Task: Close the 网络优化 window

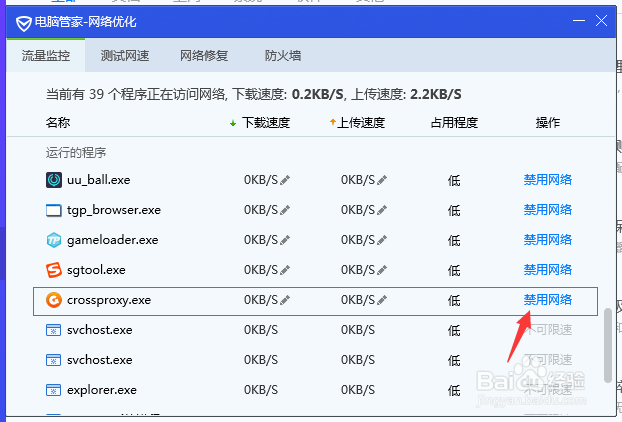Action: 601,20
